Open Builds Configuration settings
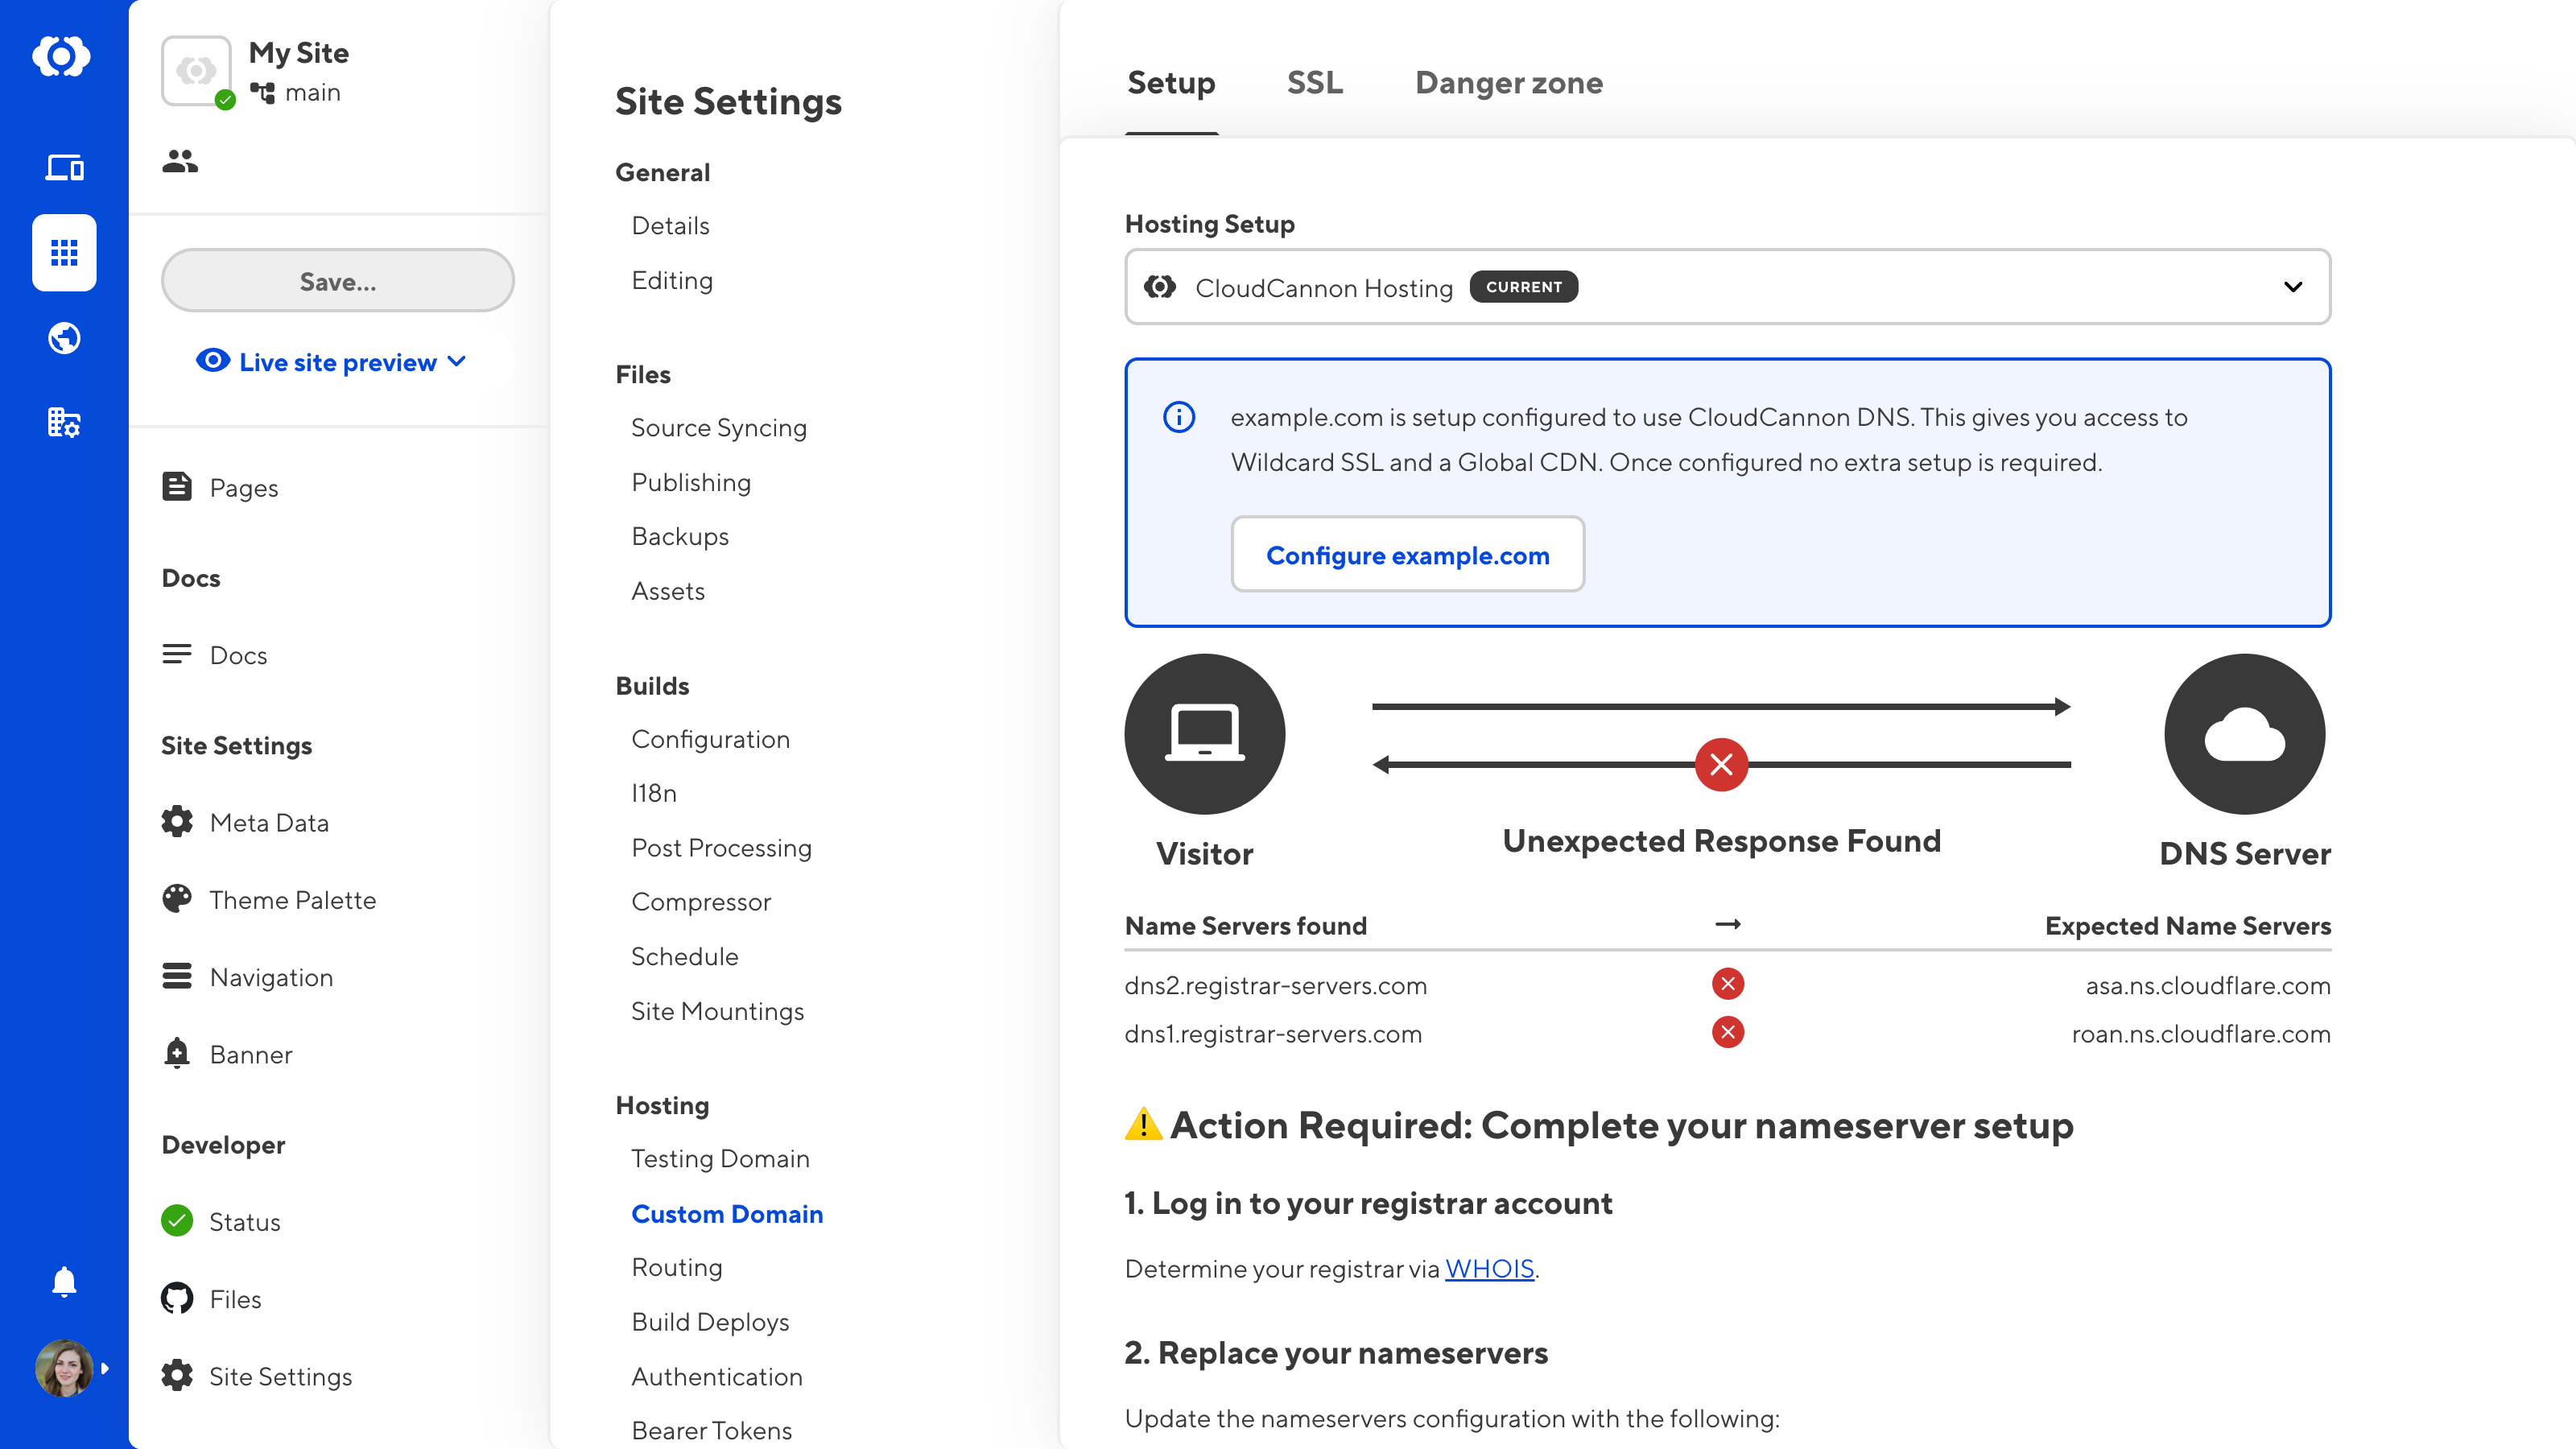 (x=710, y=739)
